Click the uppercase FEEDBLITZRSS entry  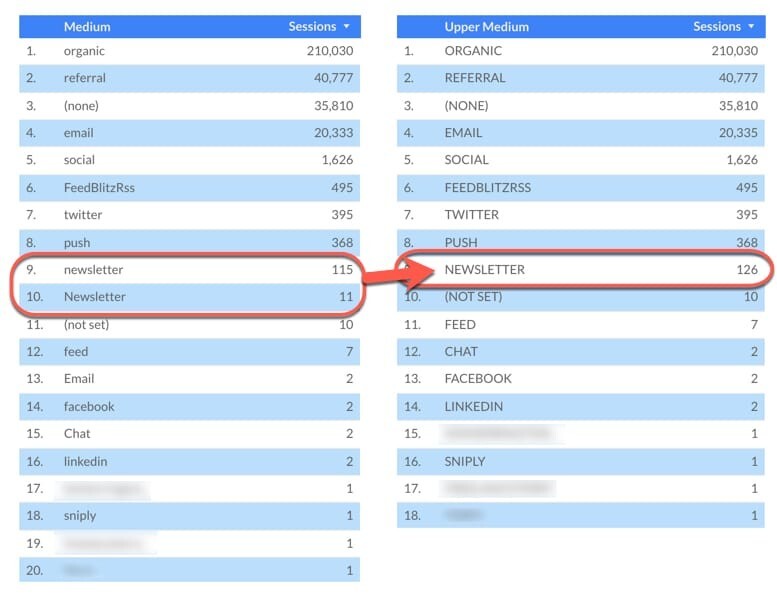(489, 187)
